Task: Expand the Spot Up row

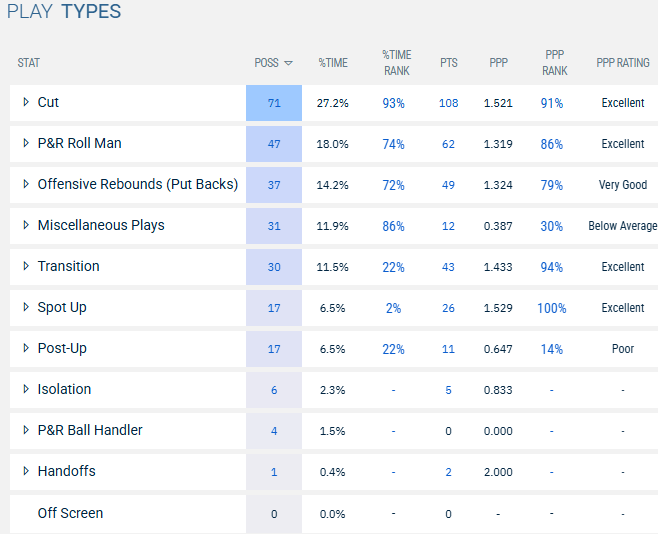Action: 26,307
